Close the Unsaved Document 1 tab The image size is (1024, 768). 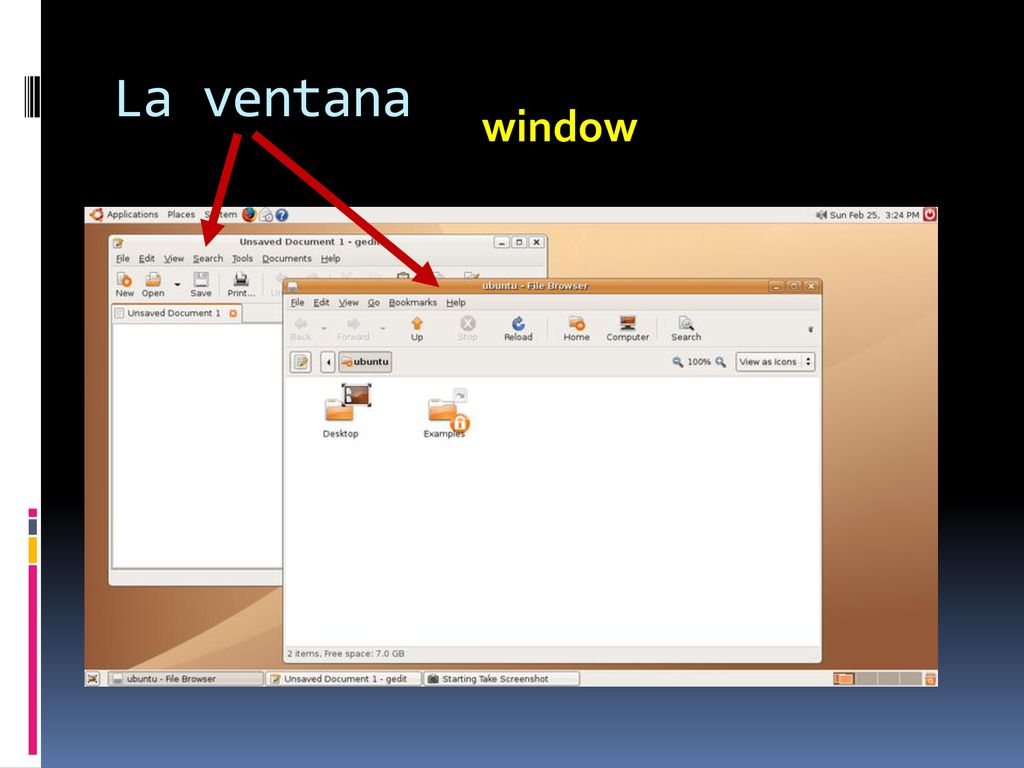[x=232, y=313]
